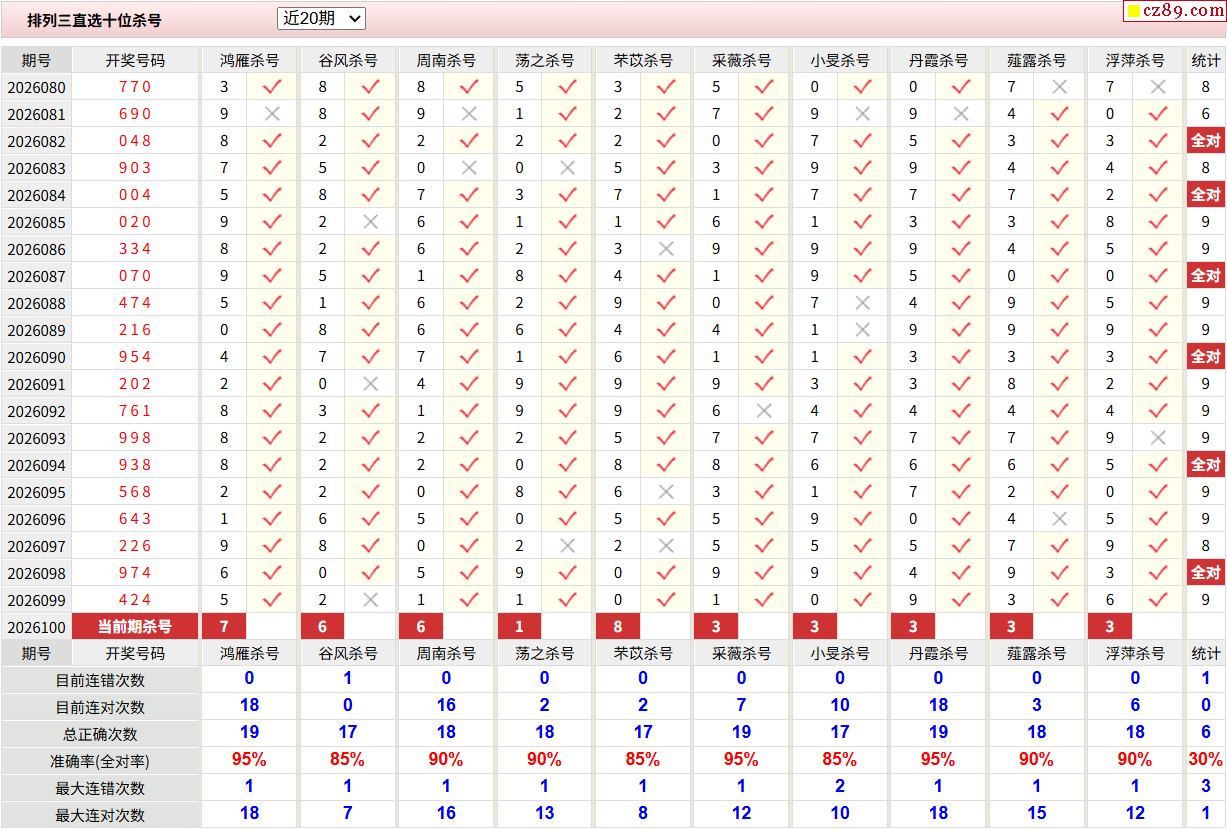The width and height of the screenshot is (1227, 830).
Task: Click top header 鸿雁杀号
Action: (249, 60)
